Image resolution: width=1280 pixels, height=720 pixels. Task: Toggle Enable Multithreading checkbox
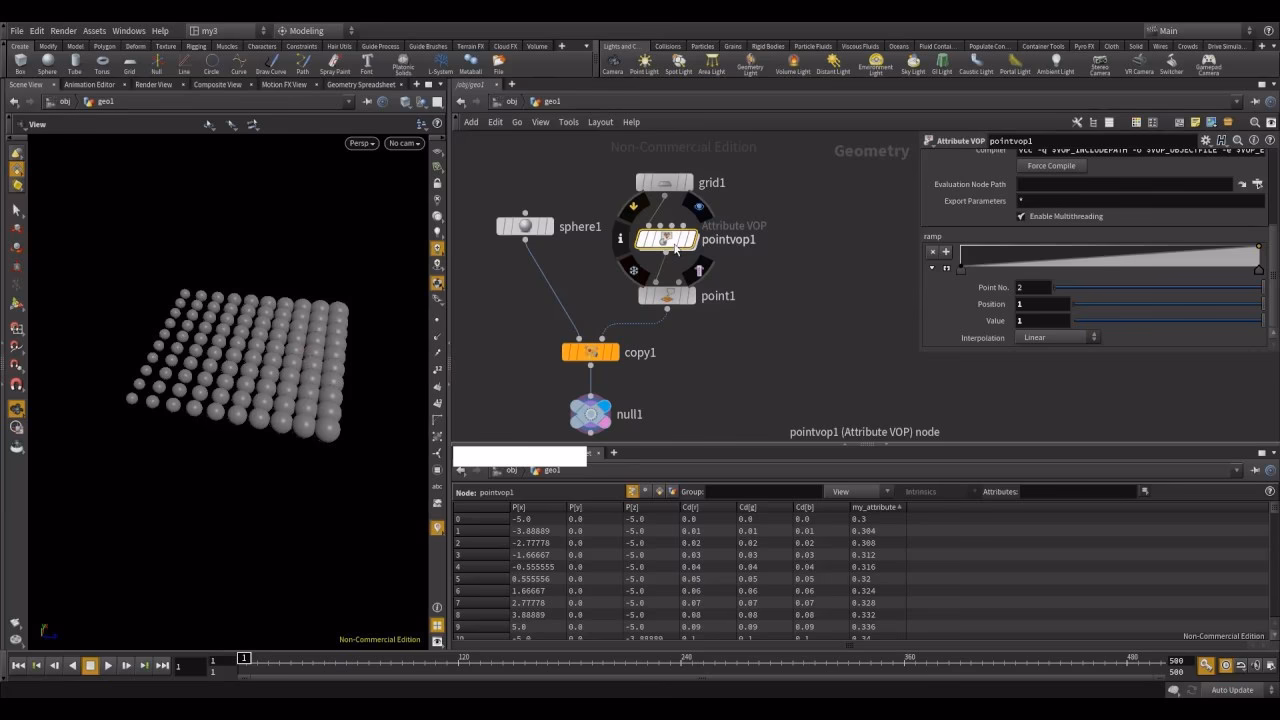[1021, 216]
